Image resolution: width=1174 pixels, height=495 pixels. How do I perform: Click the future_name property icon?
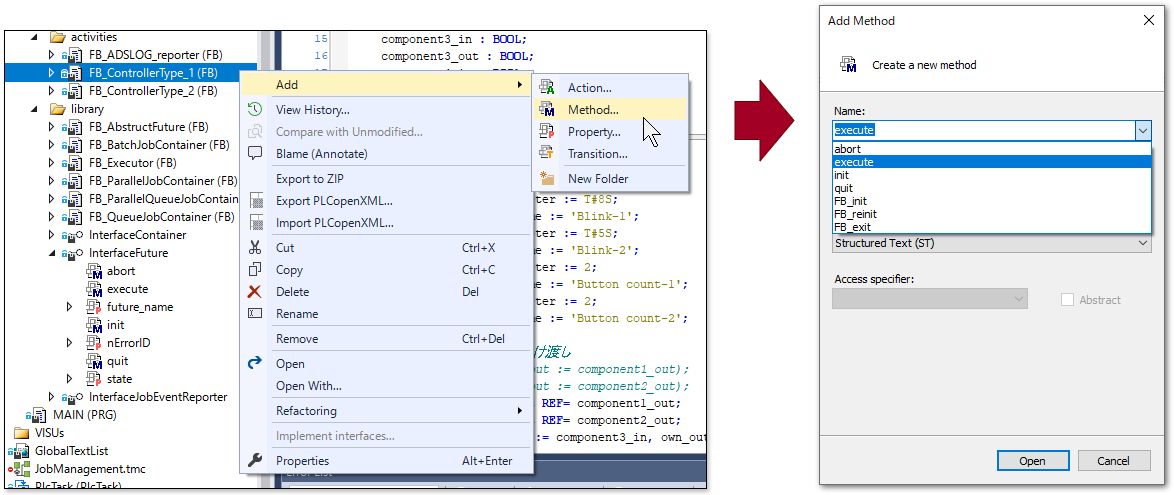coord(94,307)
